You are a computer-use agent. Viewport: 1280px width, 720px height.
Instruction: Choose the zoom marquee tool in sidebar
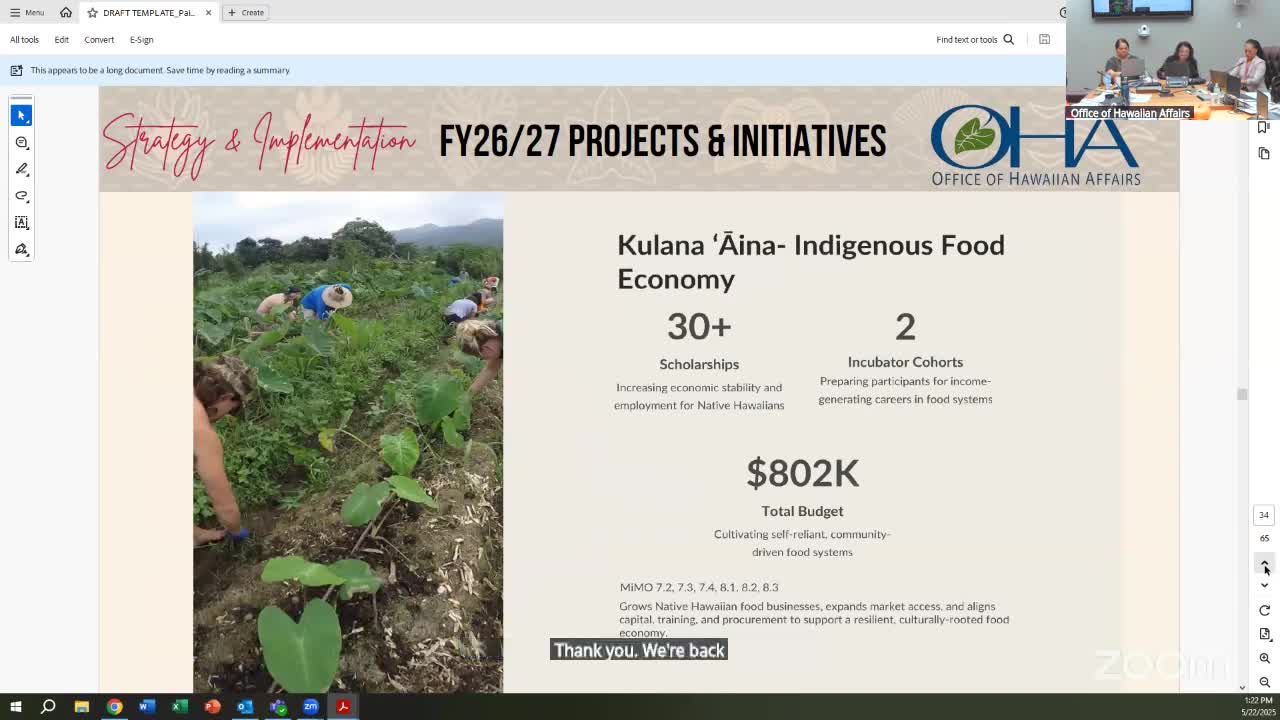(21, 142)
